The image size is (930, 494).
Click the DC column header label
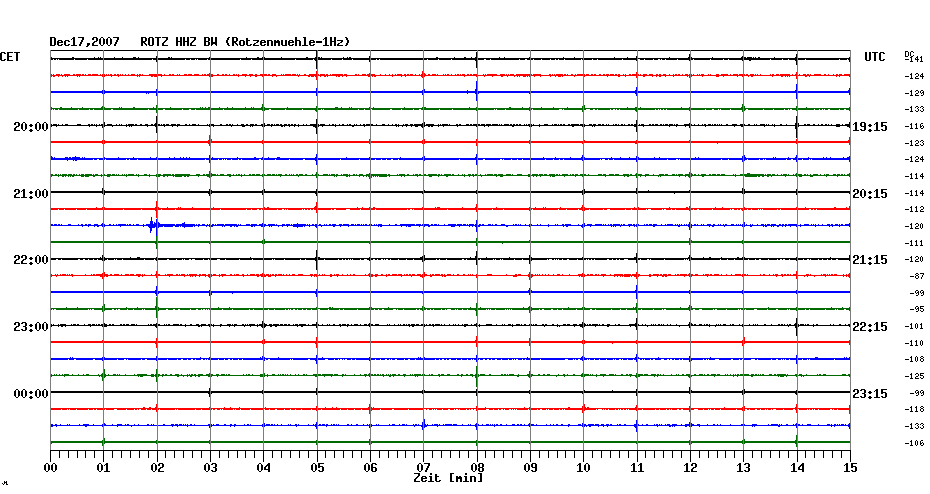[909, 55]
